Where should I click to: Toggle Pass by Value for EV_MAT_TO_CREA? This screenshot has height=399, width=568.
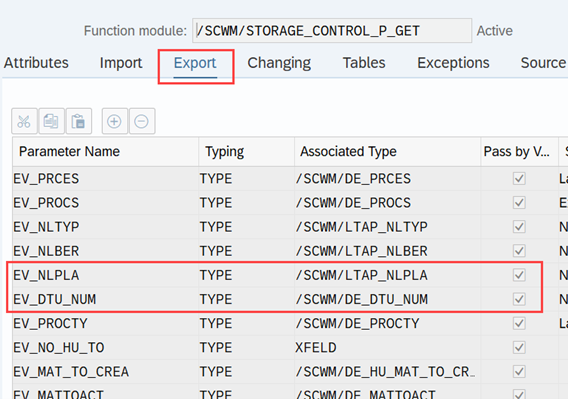(x=519, y=372)
